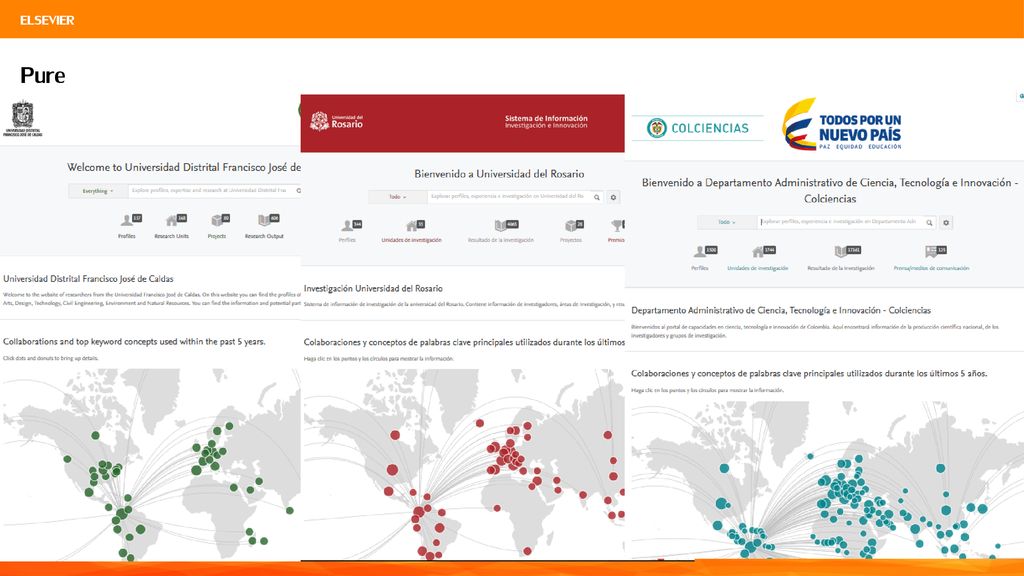The width and height of the screenshot is (1024, 576).
Task: Open Perfiles icon in Universidad del Rosario portal
Action: click(351, 225)
